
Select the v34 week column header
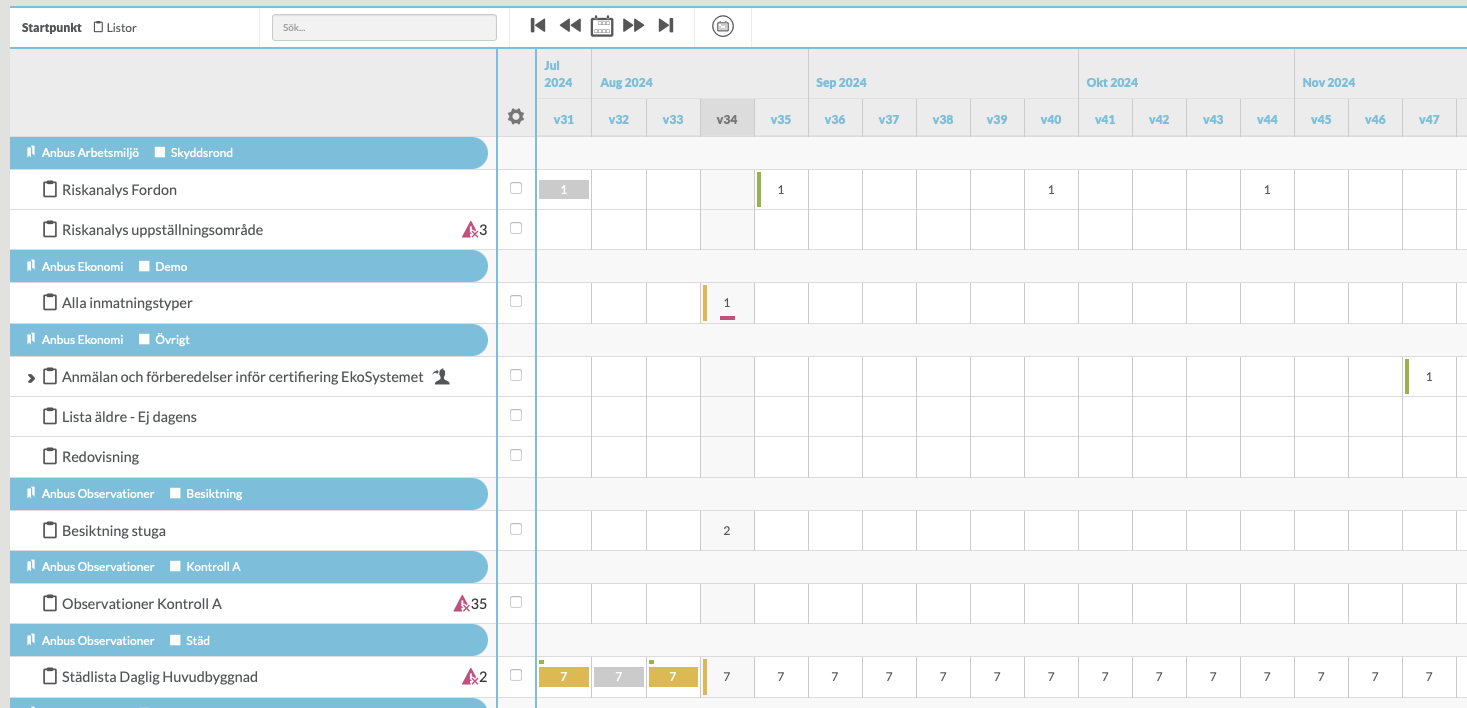(x=727, y=119)
